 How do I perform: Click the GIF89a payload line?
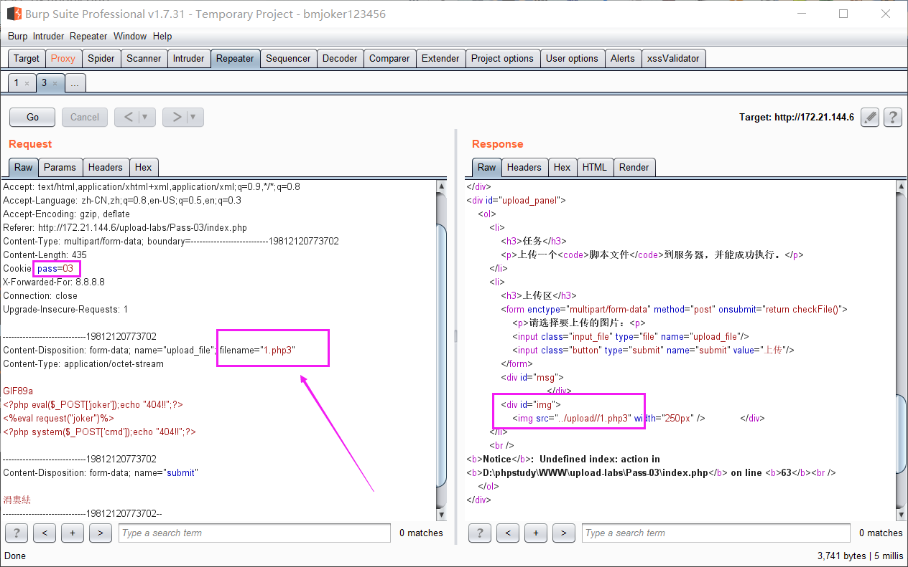[18, 391]
